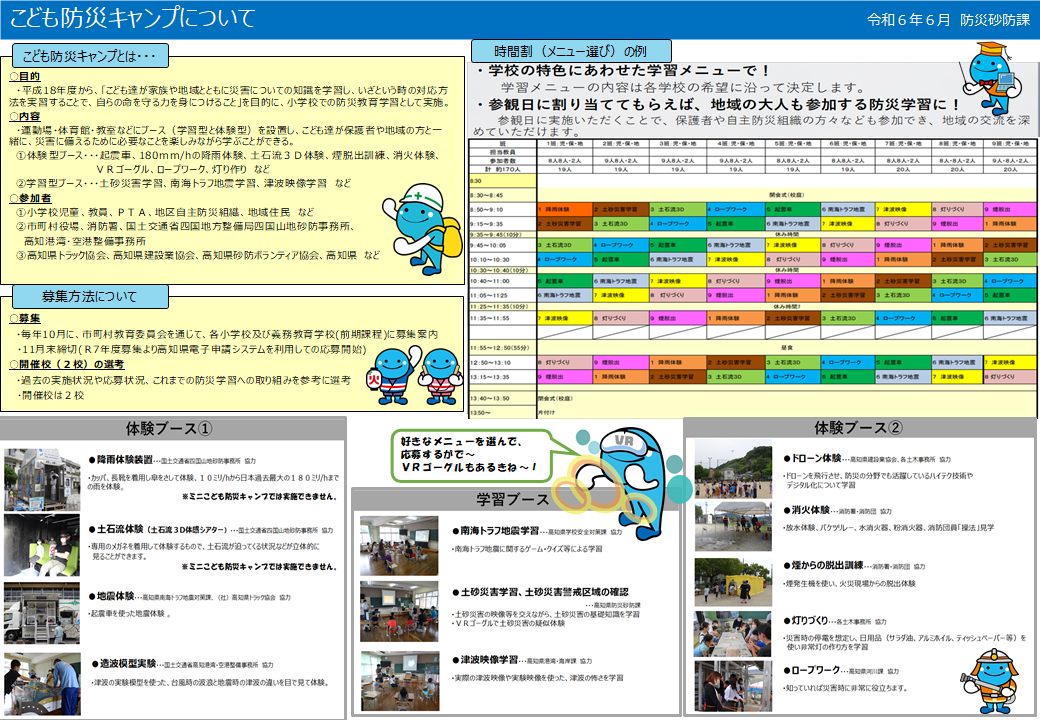Open the 土石流体験 3D theater photo
Viewport: 1040px width, 720px height.
(42, 545)
